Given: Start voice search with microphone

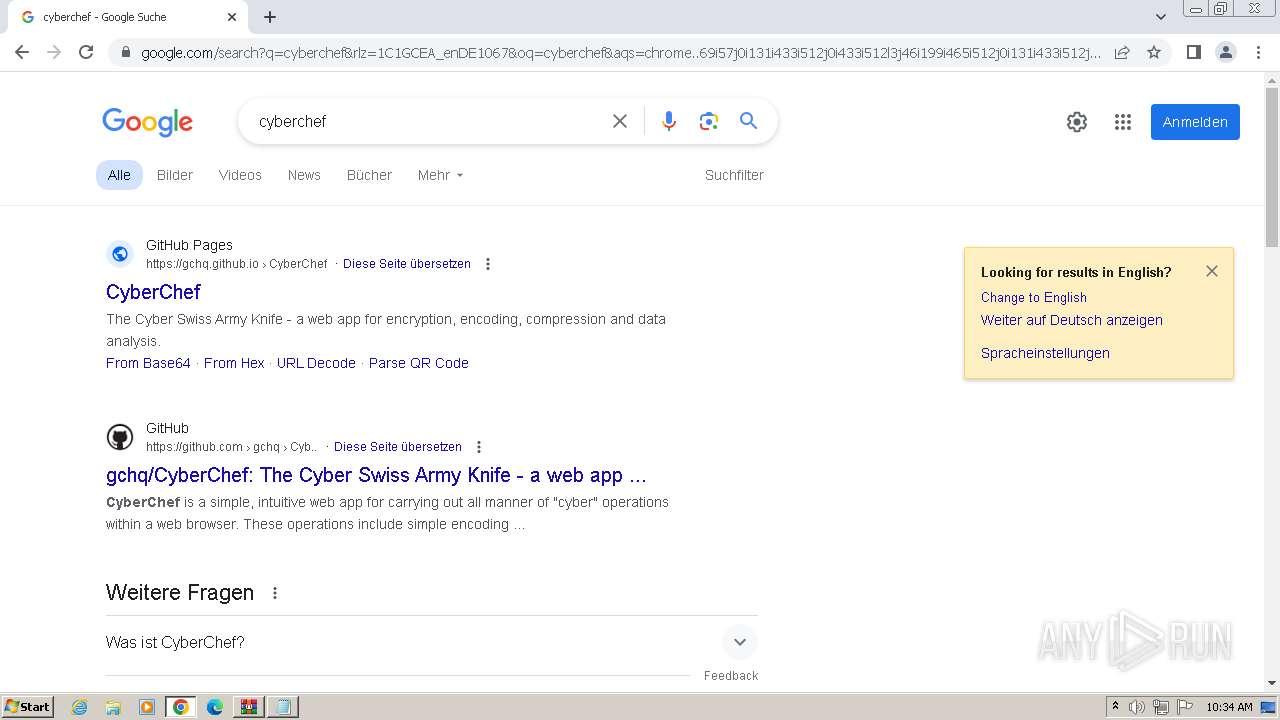Looking at the screenshot, I should [x=669, y=121].
